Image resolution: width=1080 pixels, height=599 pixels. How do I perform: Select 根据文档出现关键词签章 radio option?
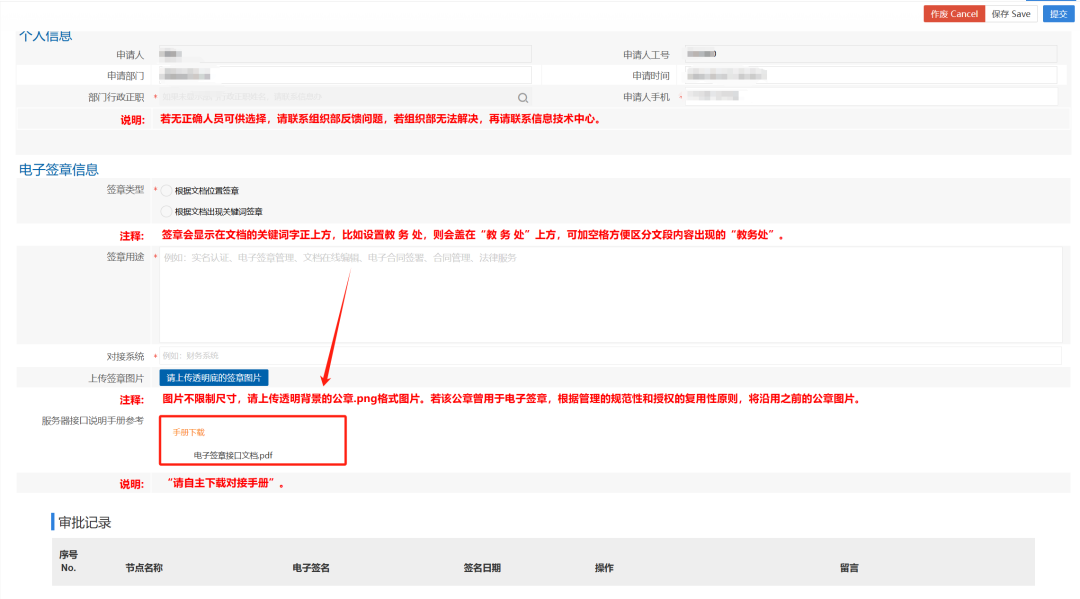[x=167, y=211]
